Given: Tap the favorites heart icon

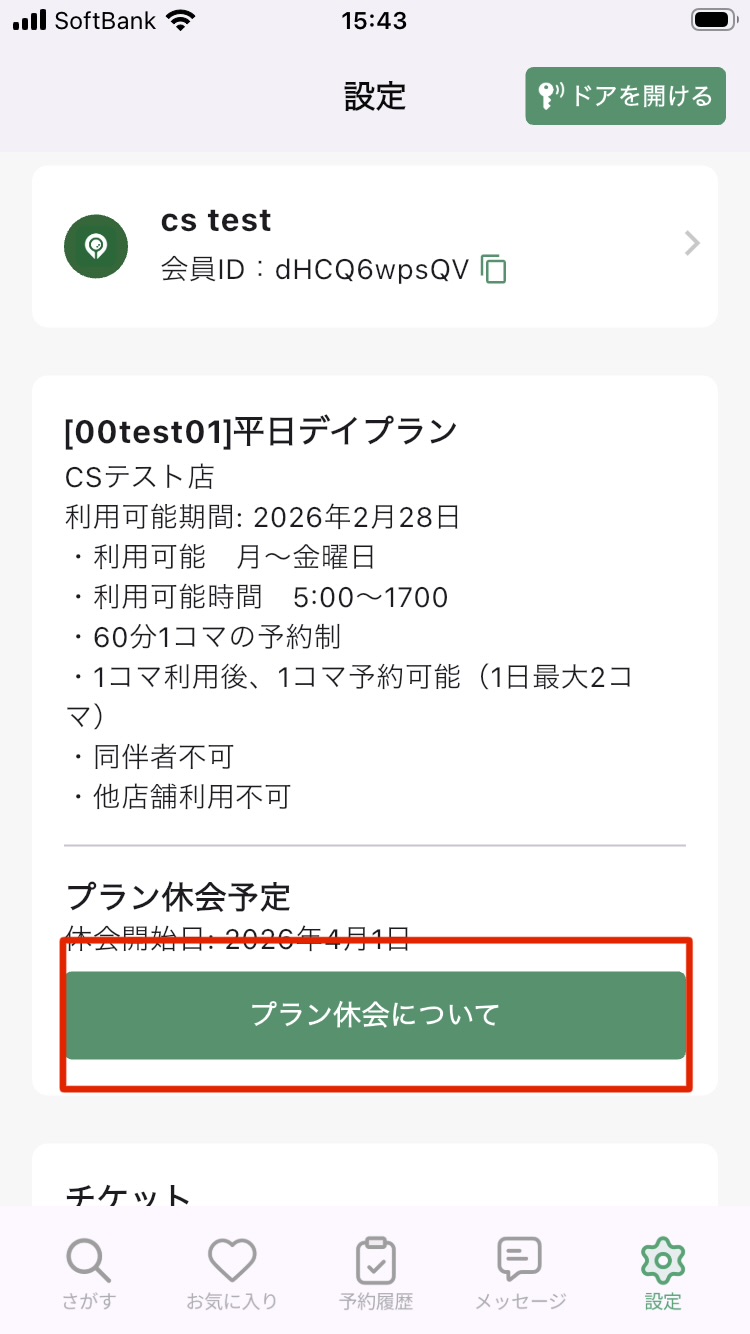Looking at the screenshot, I should (232, 1259).
